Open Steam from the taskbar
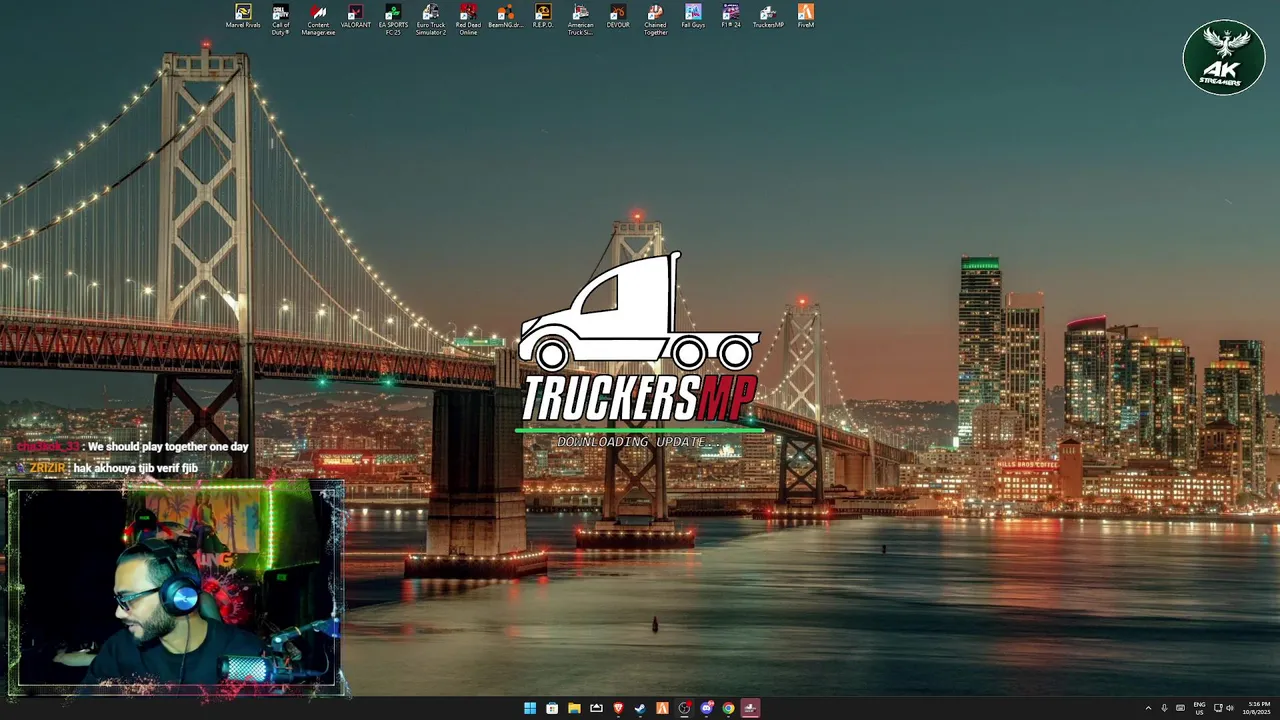Image resolution: width=1280 pixels, height=720 pixels. [x=640, y=708]
